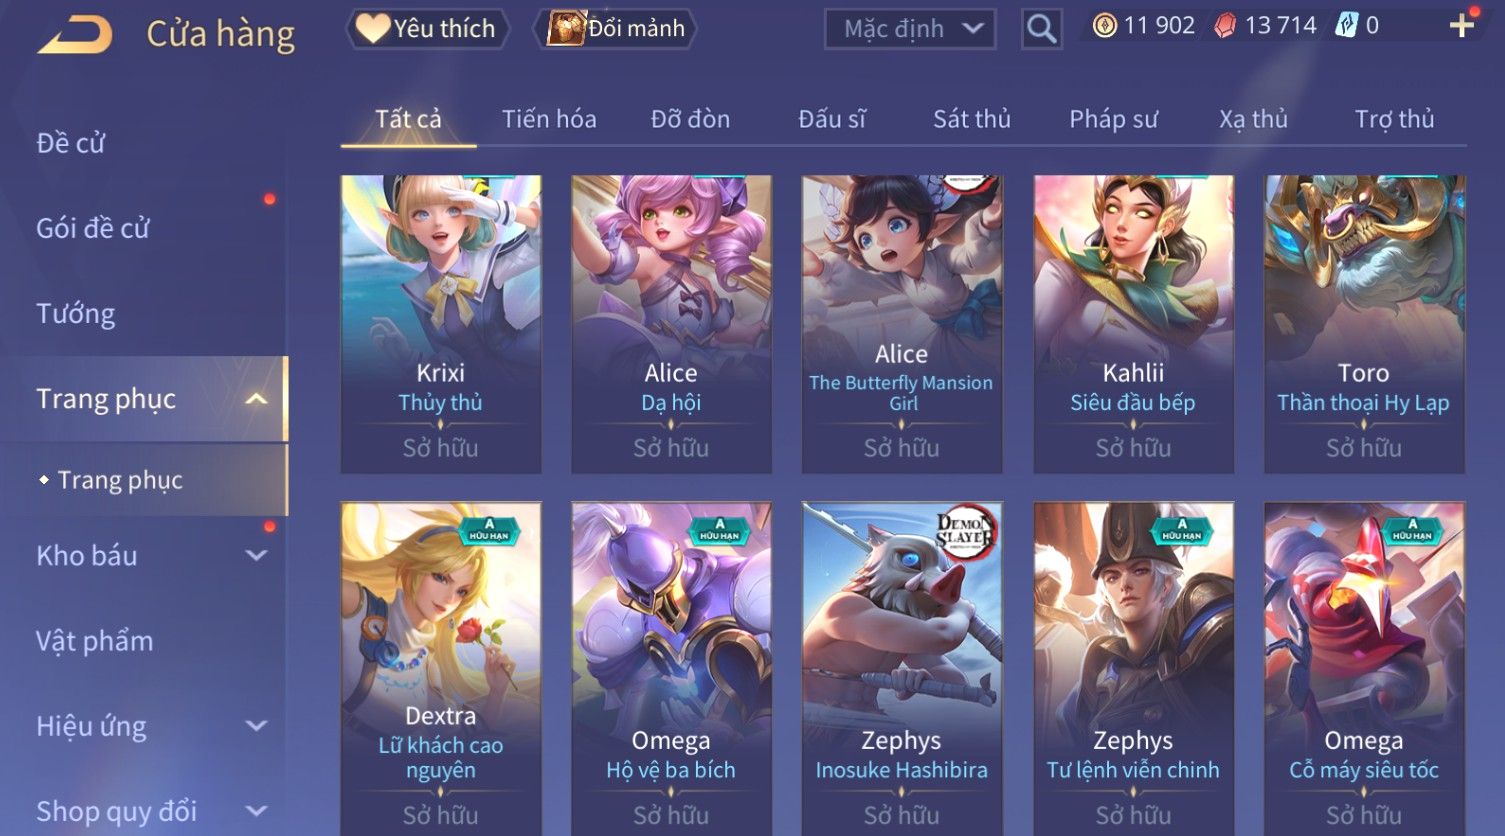Viewport: 1505px width, 836px height.
Task: Click the blue voucher currency icon
Action: pos(1346,26)
